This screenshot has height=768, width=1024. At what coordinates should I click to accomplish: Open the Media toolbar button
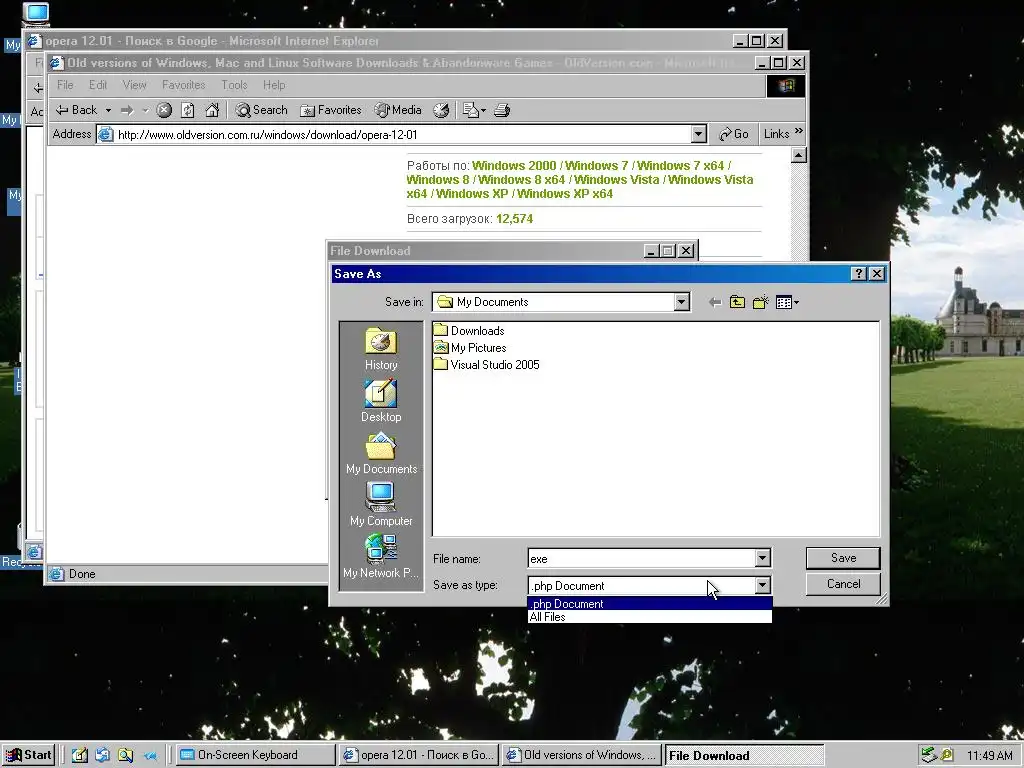pyautogui.click(x=398, y=110)
